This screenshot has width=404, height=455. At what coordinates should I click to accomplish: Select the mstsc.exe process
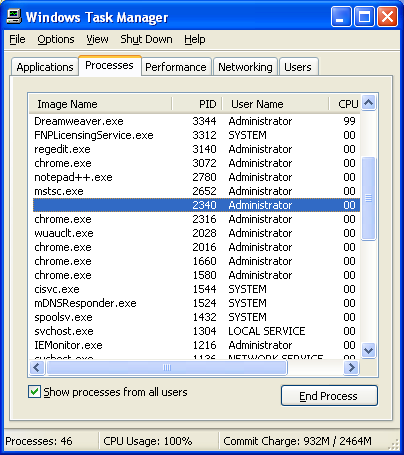(x=196, y=191)
